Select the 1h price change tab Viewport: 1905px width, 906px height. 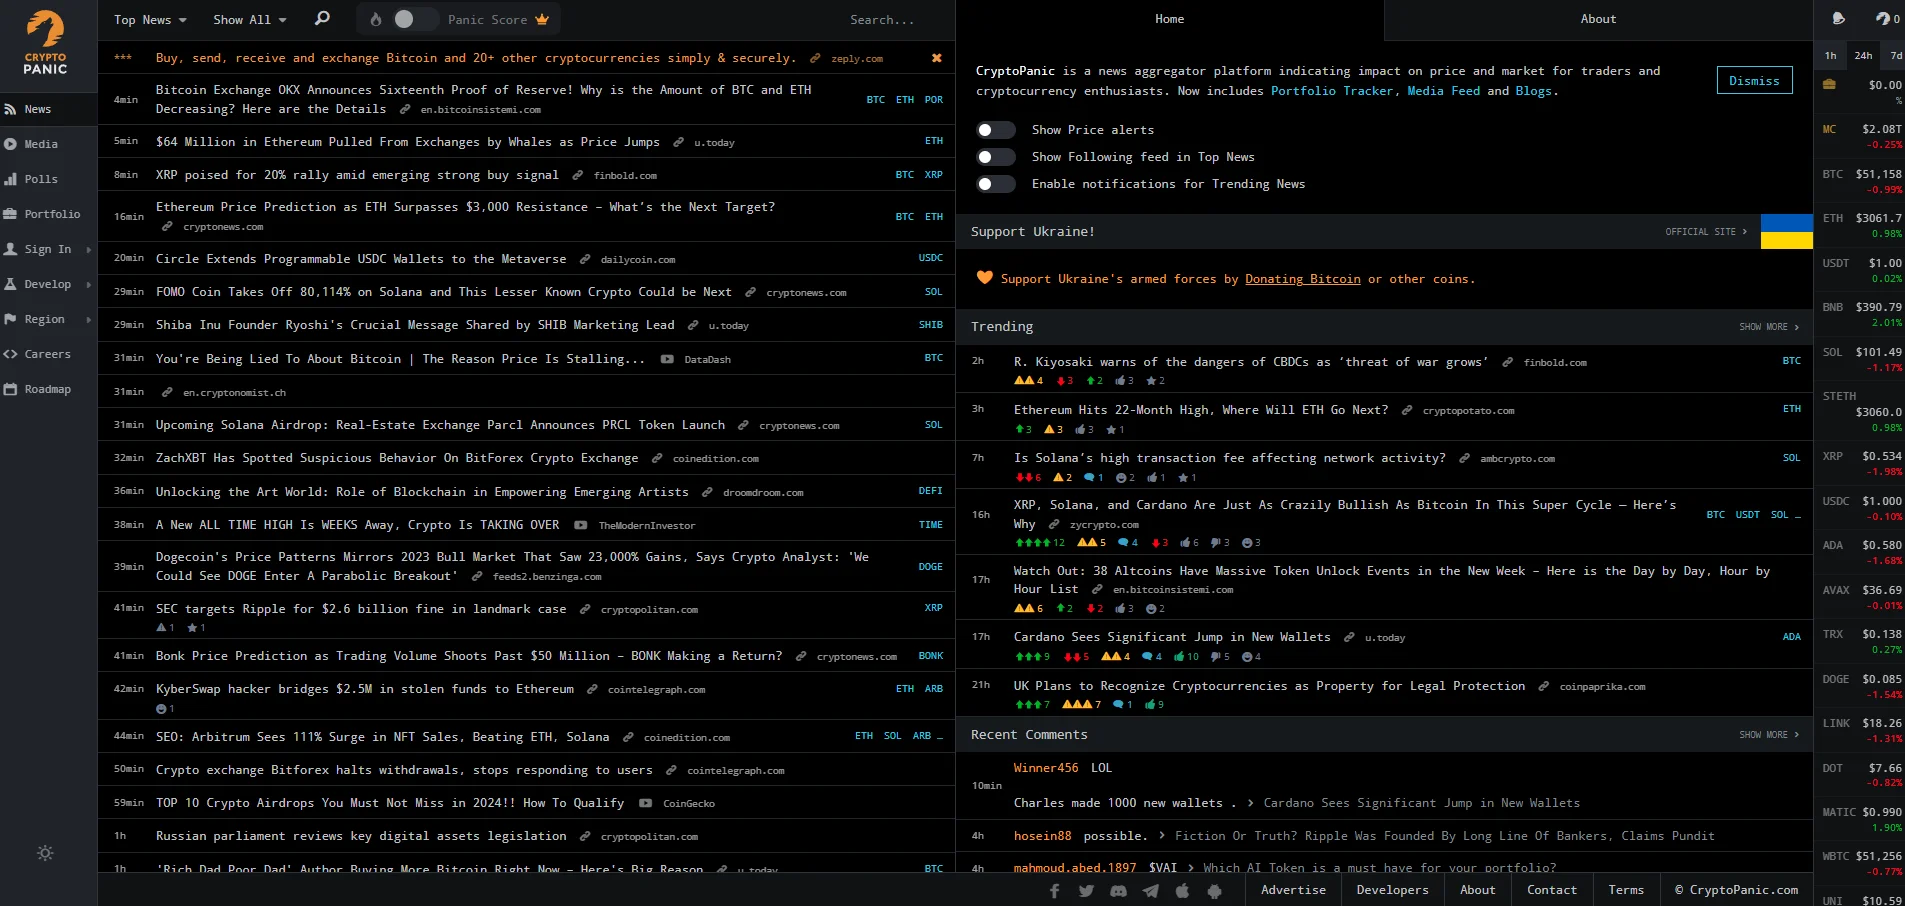[1830, 55]
